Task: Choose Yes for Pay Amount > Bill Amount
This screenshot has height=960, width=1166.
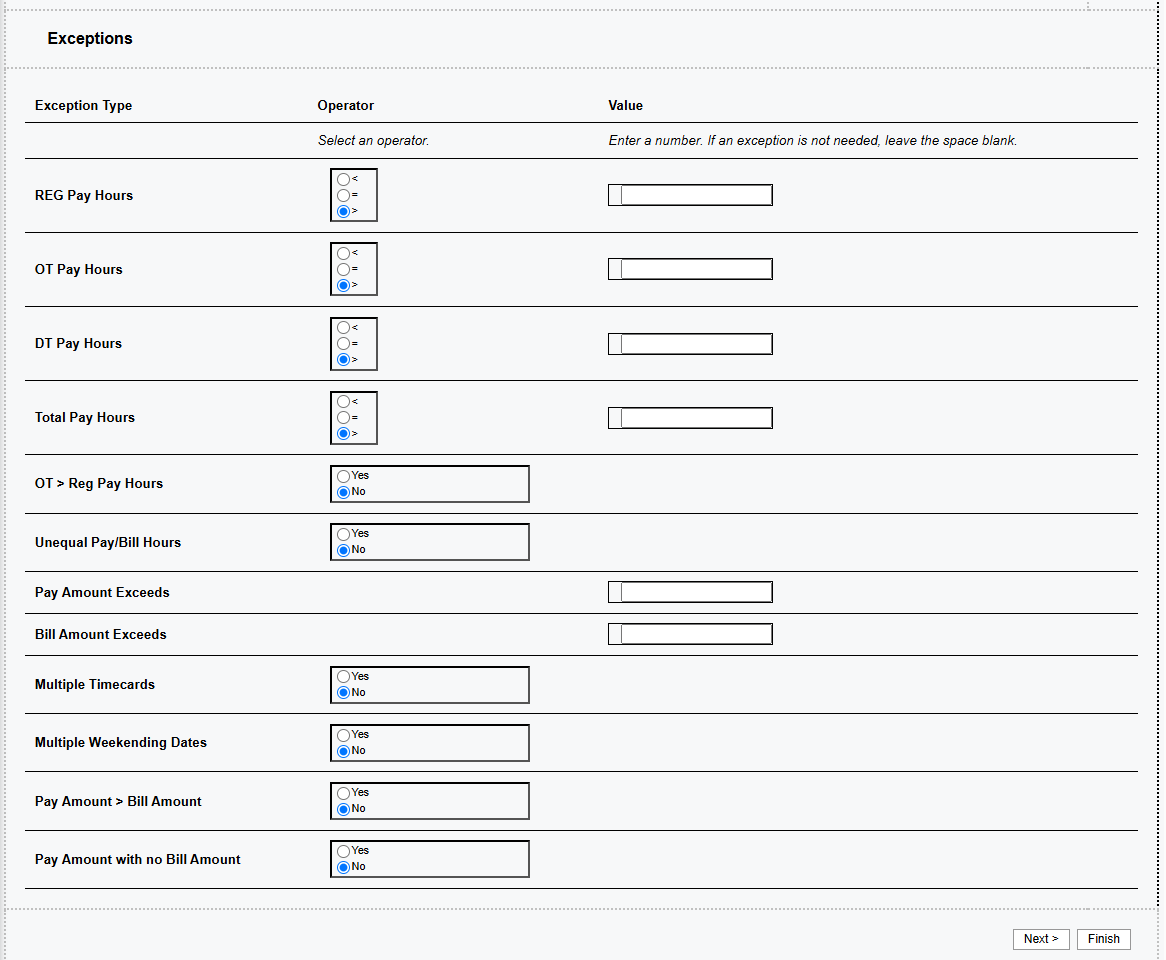Action: [x=344, y=793]
